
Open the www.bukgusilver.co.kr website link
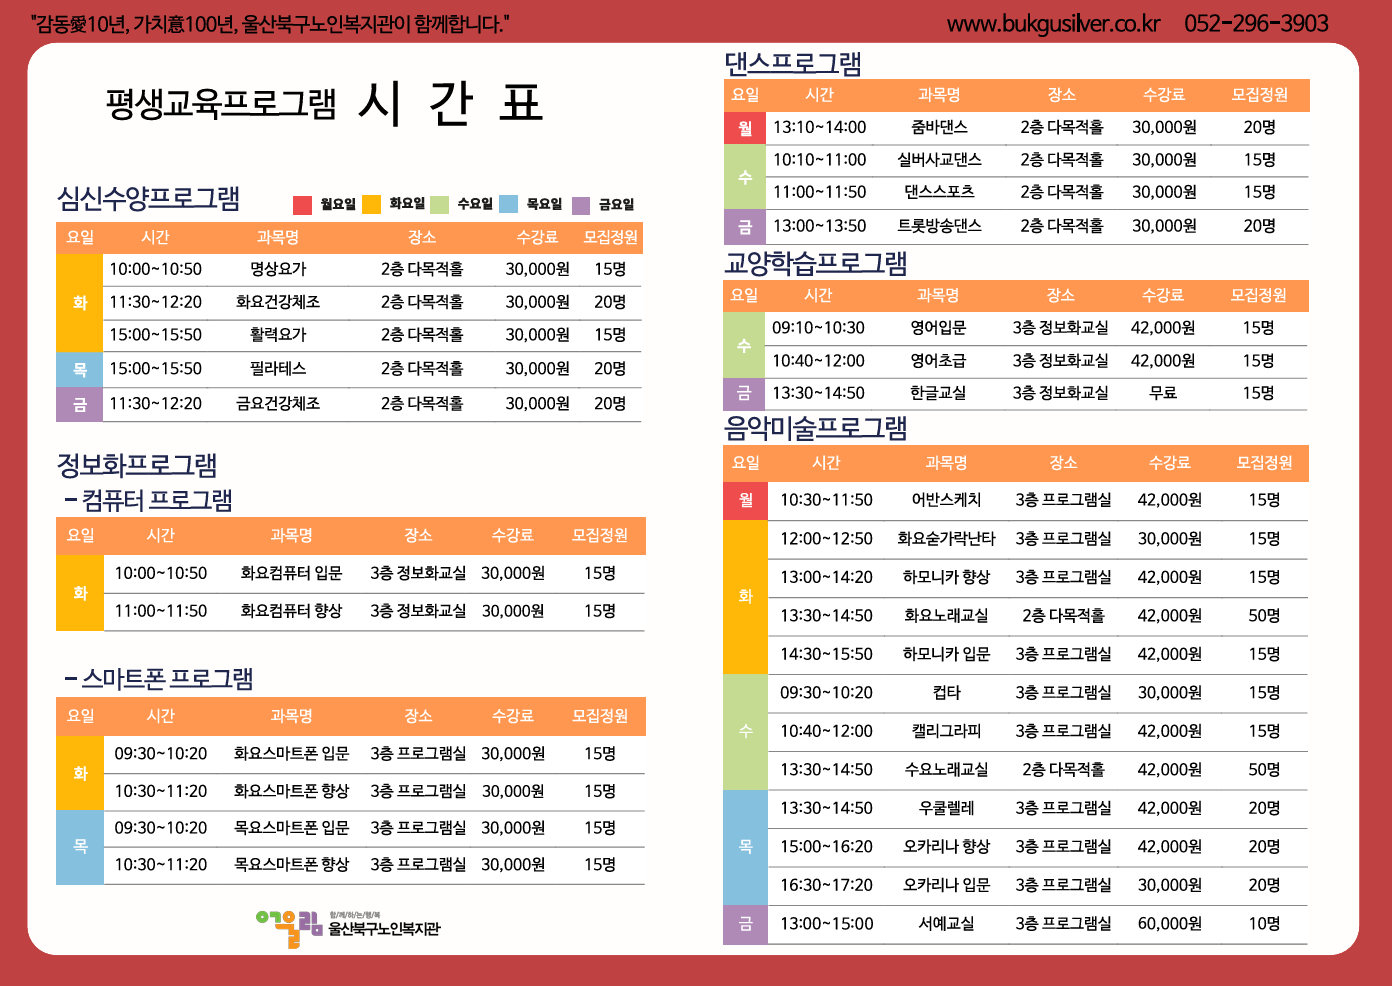(x=1053, y=23)
